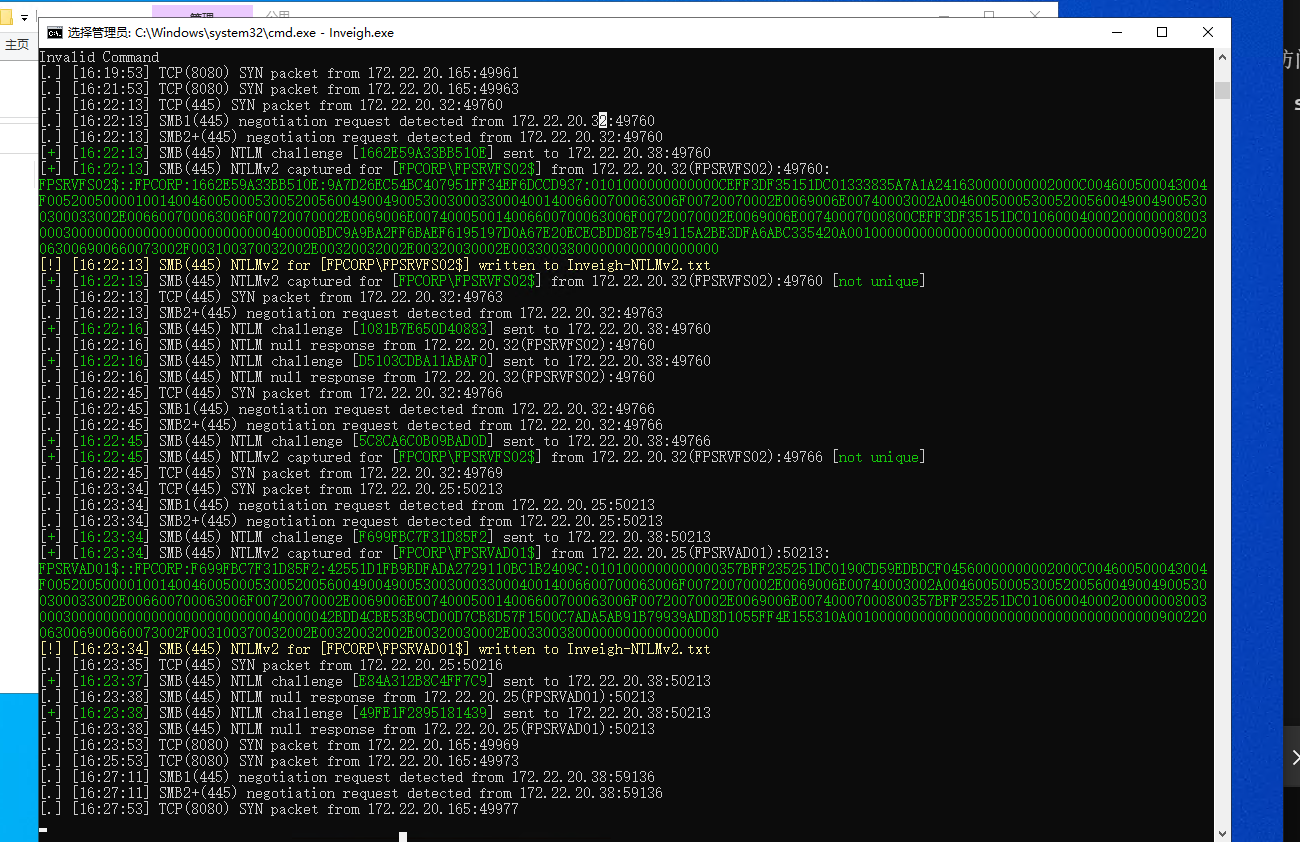The image size is (1300, 842).
Task: Click the cmd.exe - Inveigh.exe title bar text
Action: (x=230, y=33)
